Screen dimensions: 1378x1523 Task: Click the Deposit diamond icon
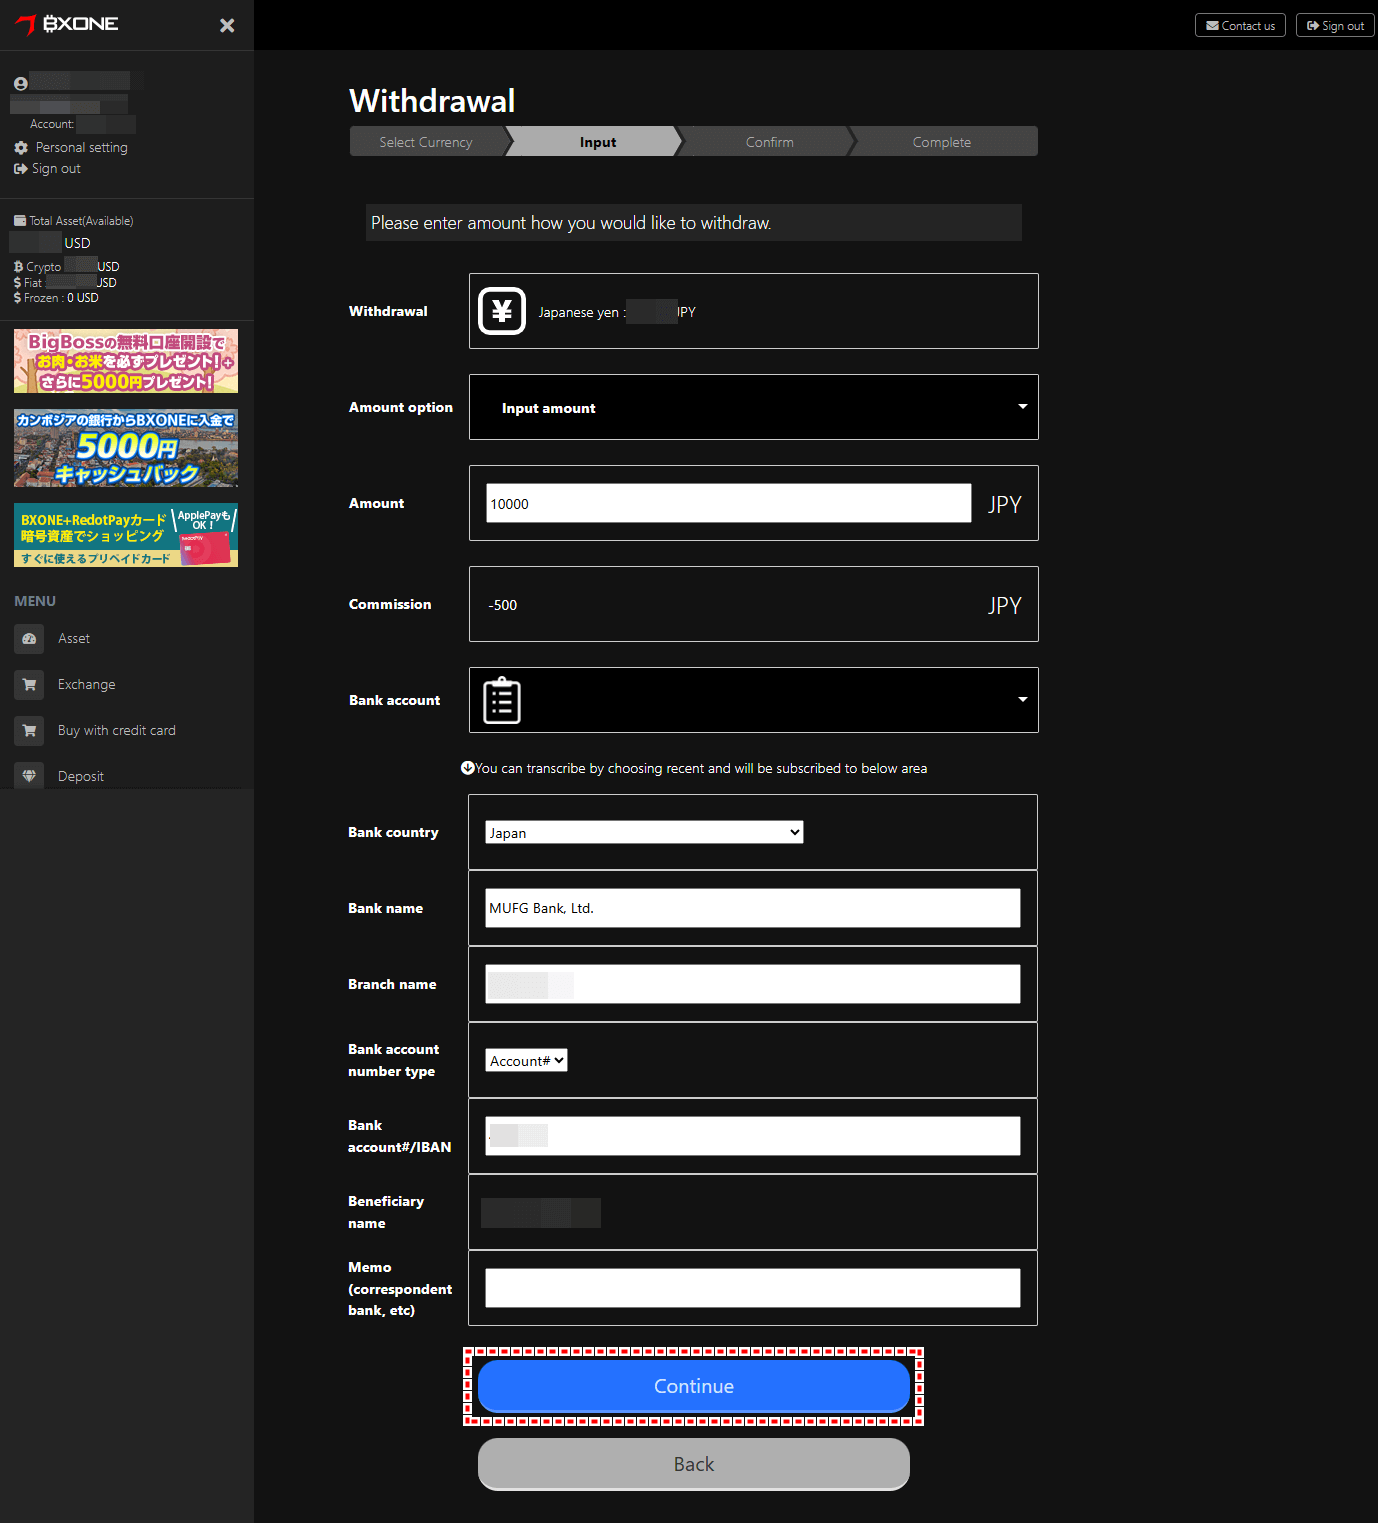point(29,775)
